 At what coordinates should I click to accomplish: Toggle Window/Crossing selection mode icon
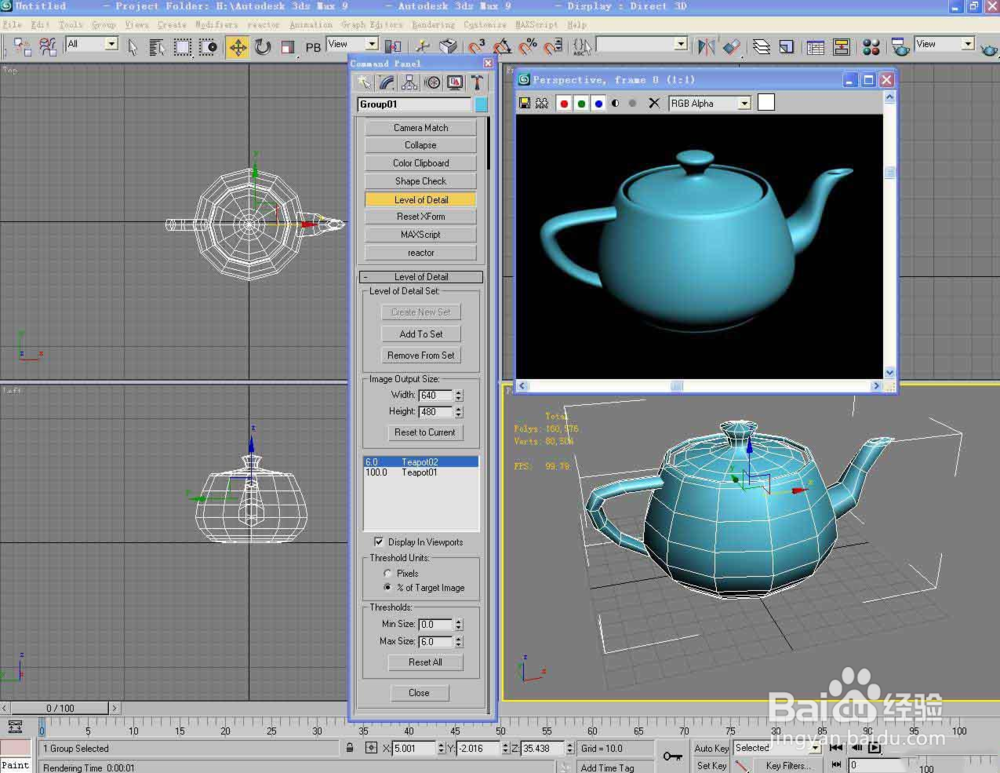coord(208,47)
